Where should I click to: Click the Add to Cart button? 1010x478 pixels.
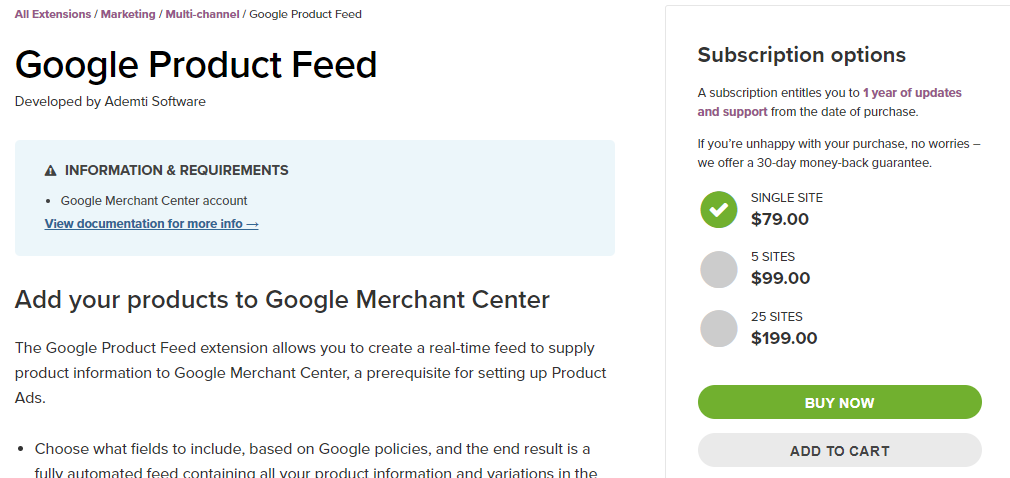[x=839, y=450]
